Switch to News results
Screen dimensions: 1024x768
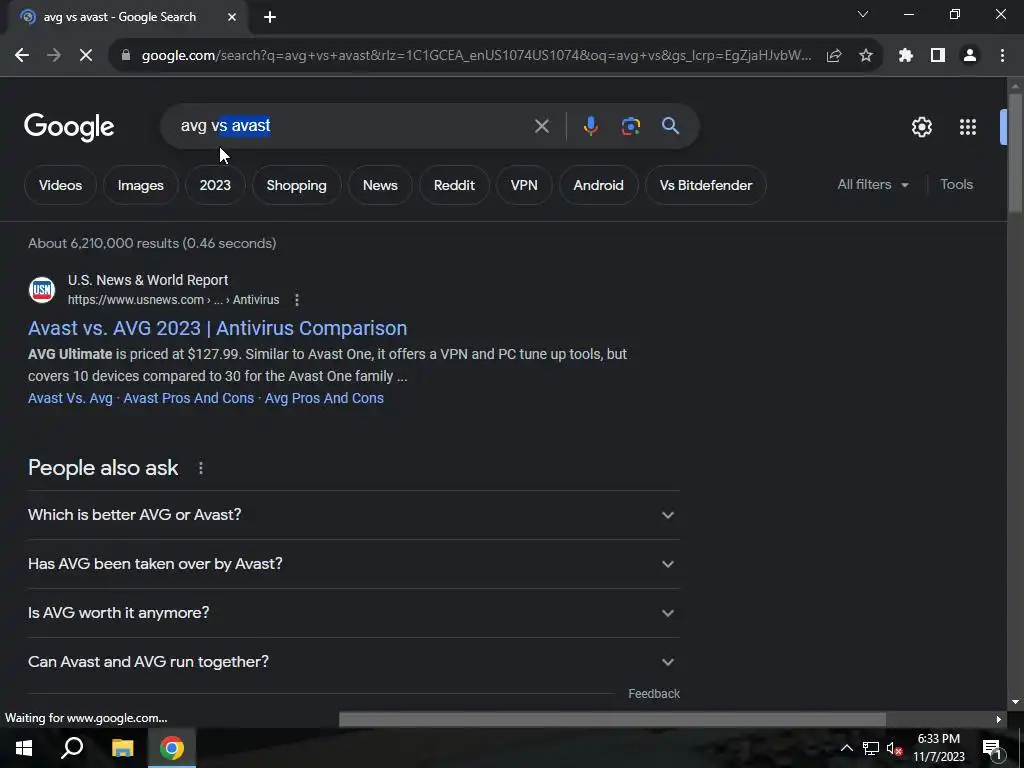[380, 185]
